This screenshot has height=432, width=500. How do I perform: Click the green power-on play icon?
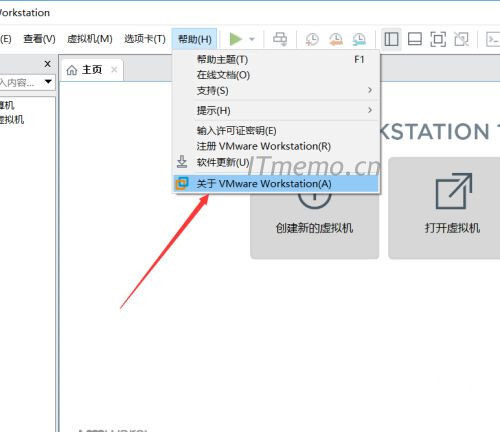pos(236,39)
